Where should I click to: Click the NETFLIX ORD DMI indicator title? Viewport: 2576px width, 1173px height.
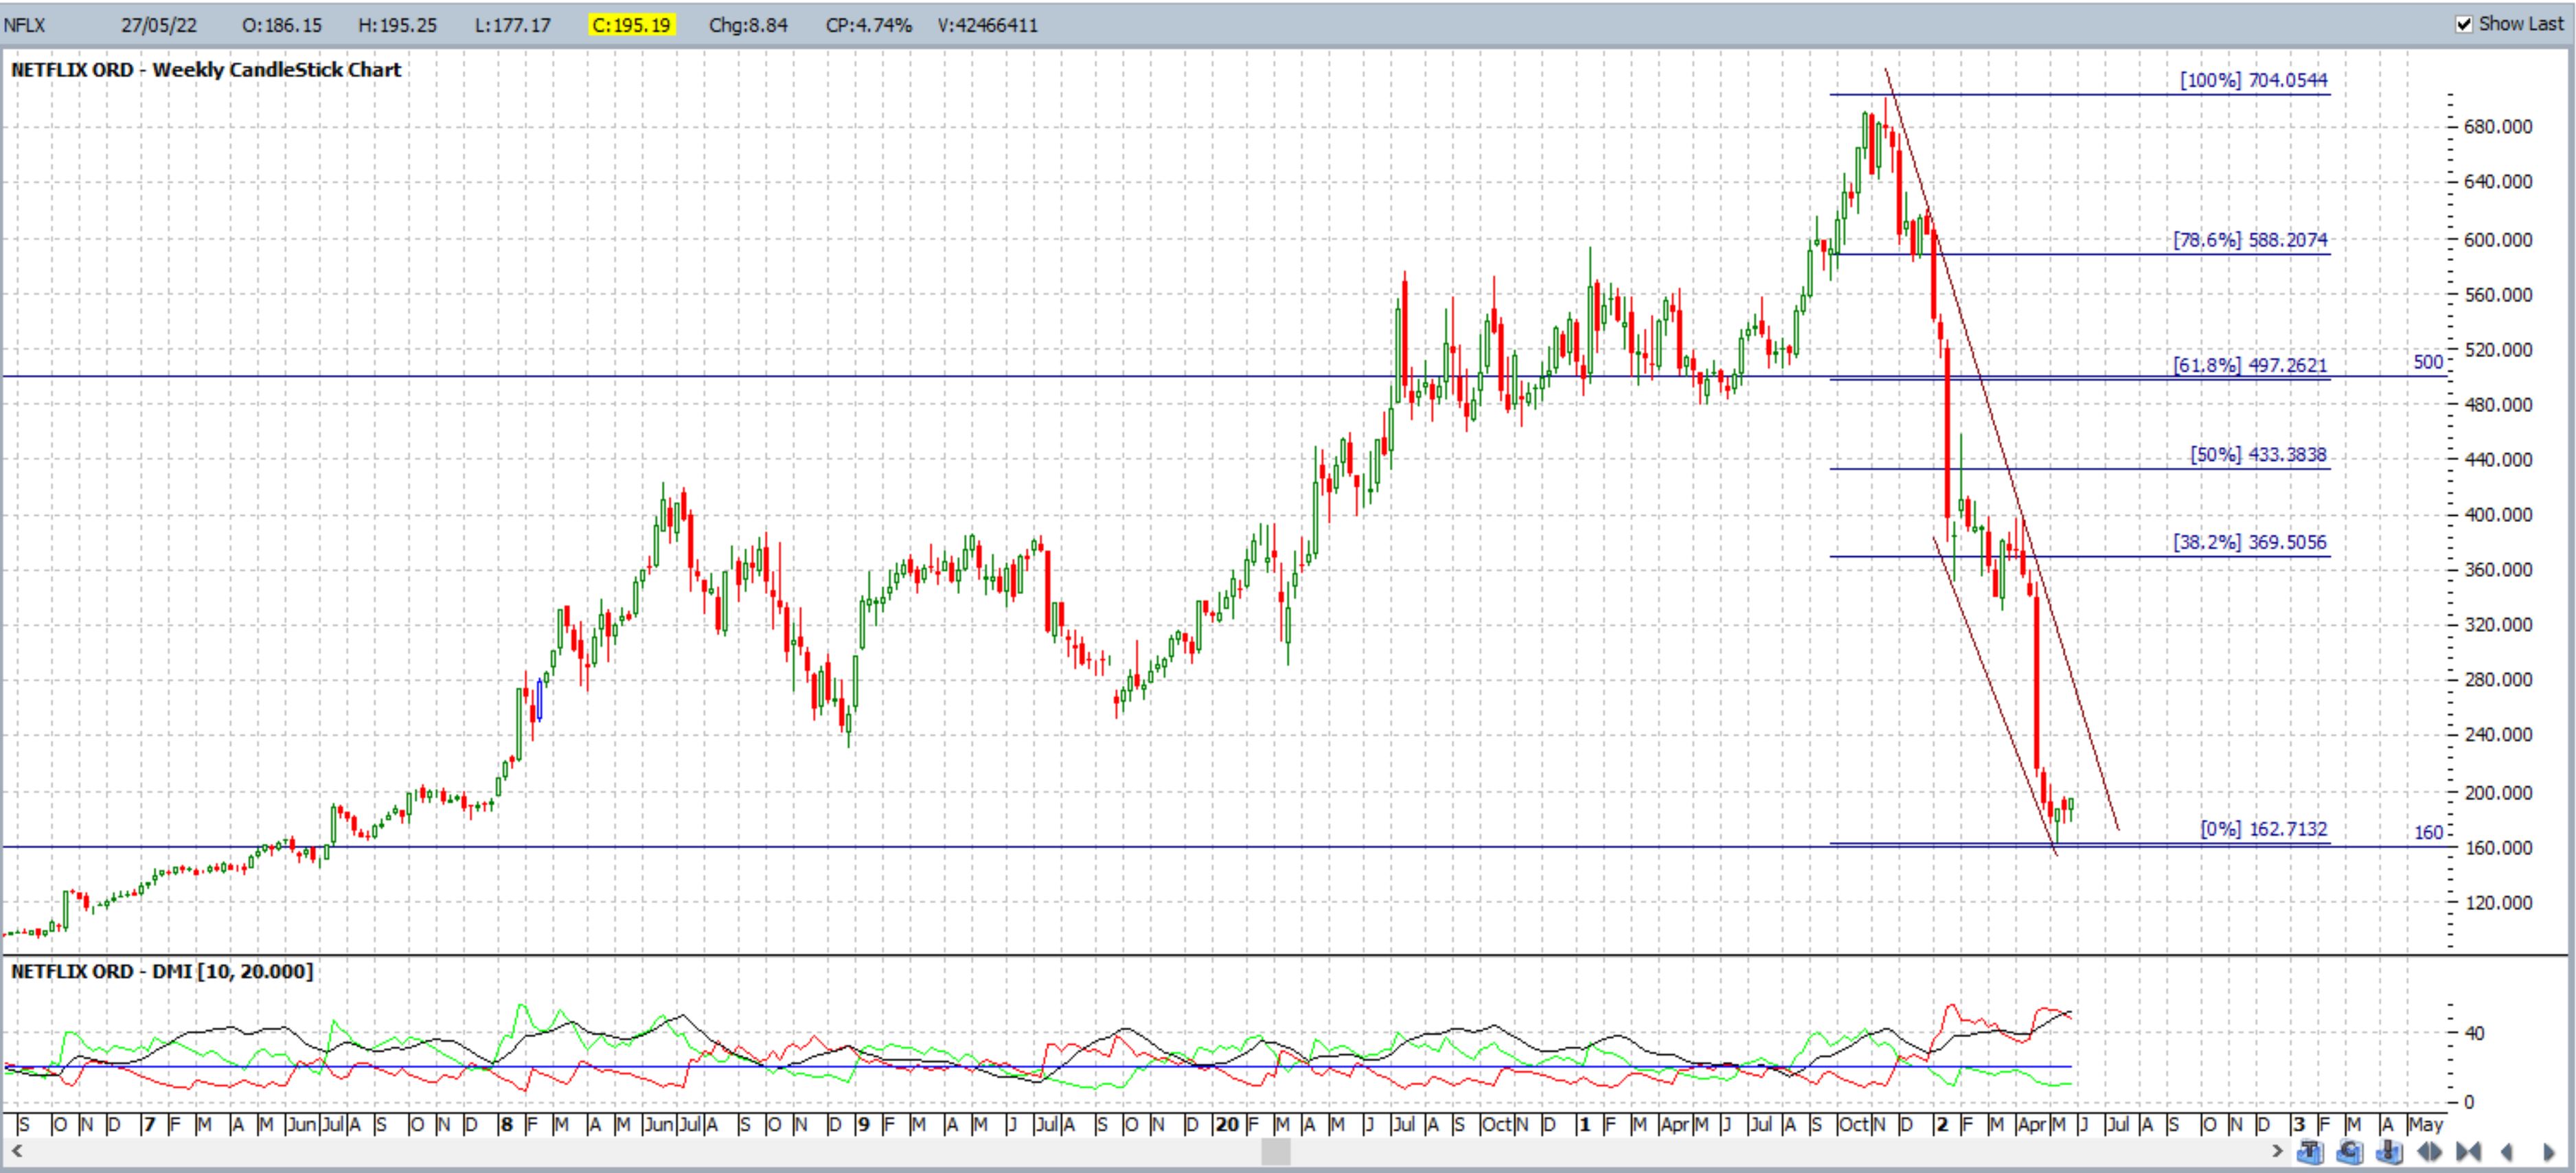162,971
